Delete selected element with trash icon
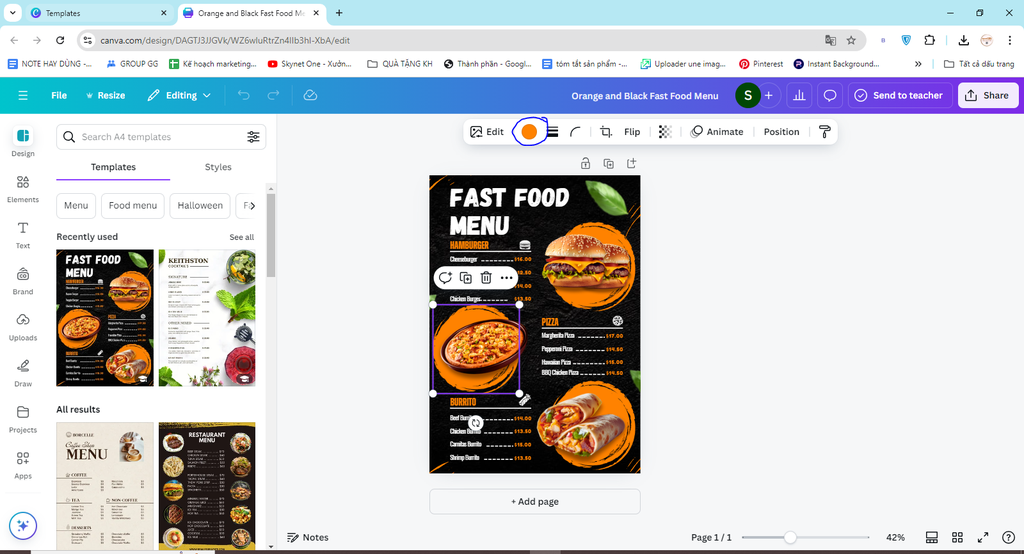 click(x=486, y=278)
